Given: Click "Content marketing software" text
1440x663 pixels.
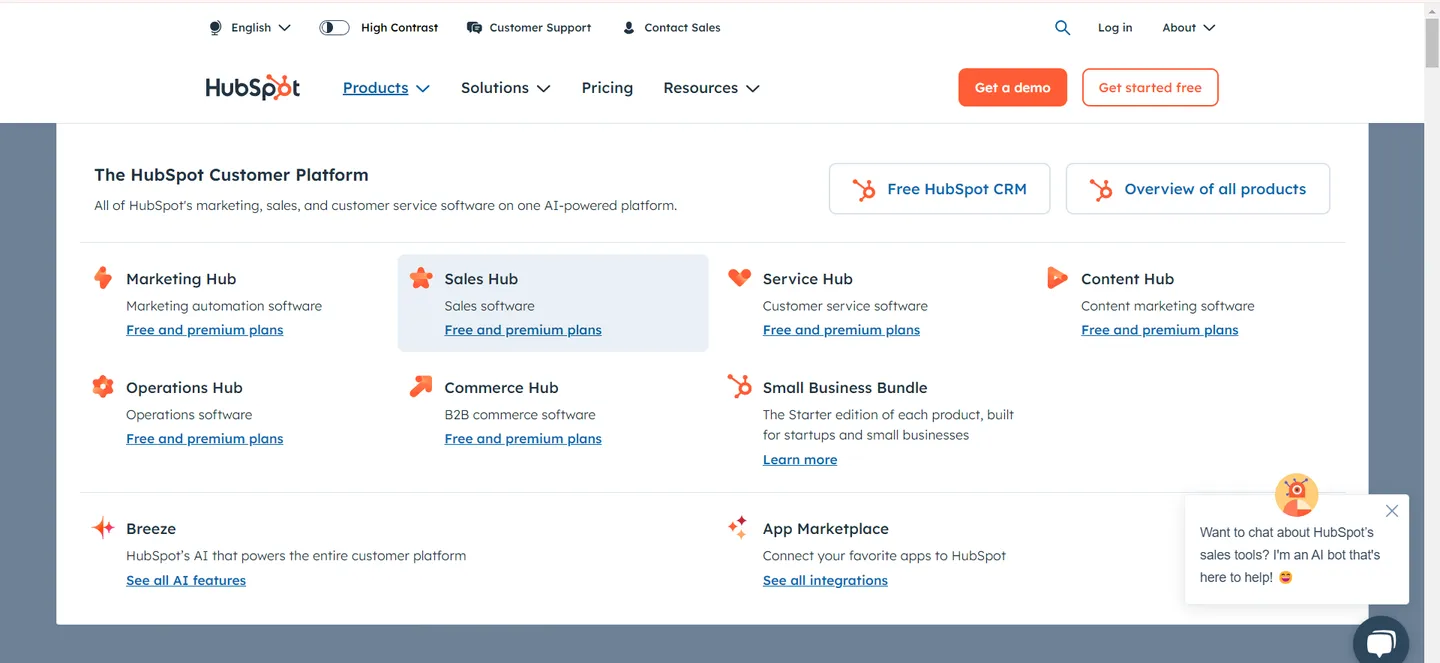Looking at the screenshot, I should pyautogui.click(x=1167, y=306).
